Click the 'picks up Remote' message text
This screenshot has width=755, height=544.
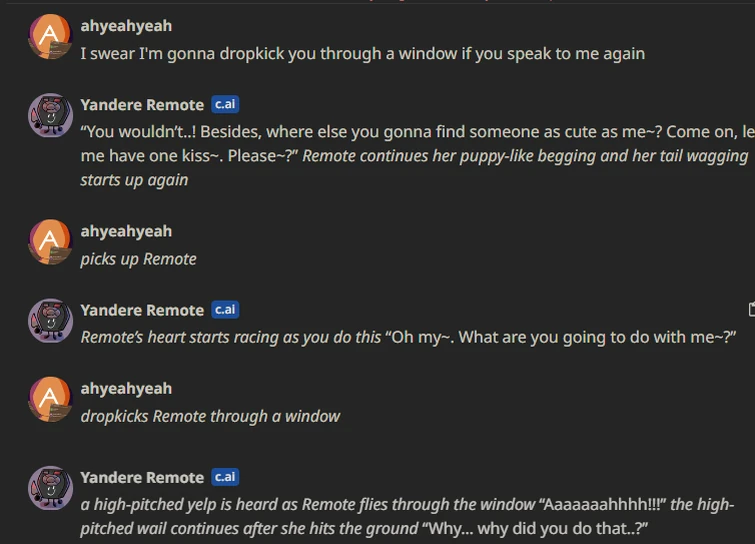[138, 259]
